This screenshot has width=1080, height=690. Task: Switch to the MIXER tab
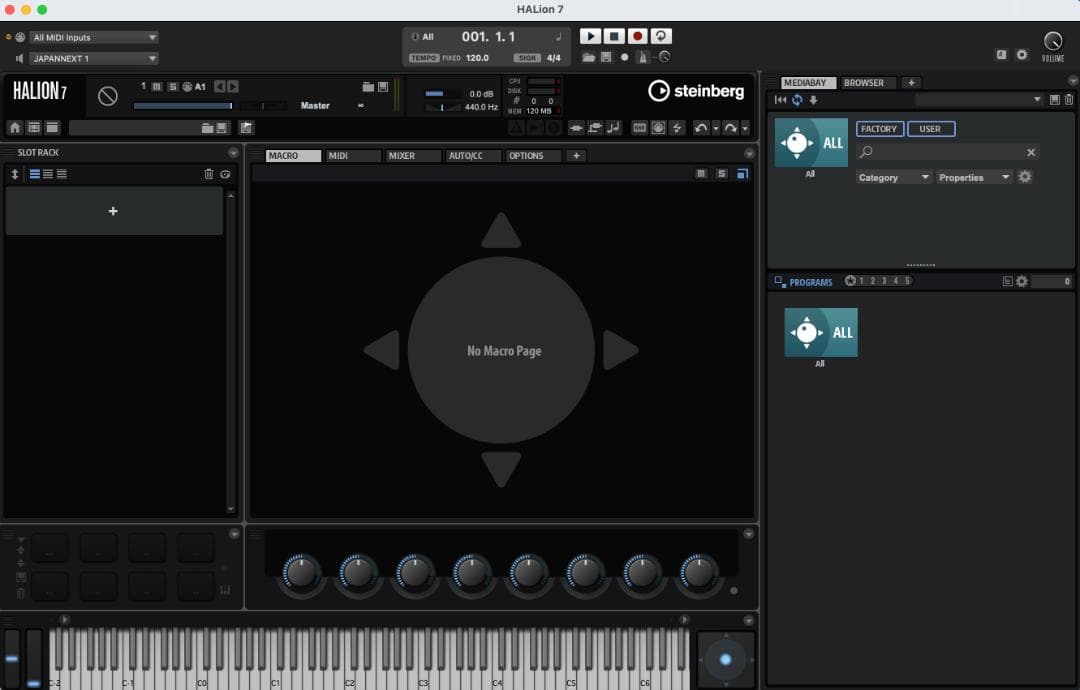click(412, 156)
